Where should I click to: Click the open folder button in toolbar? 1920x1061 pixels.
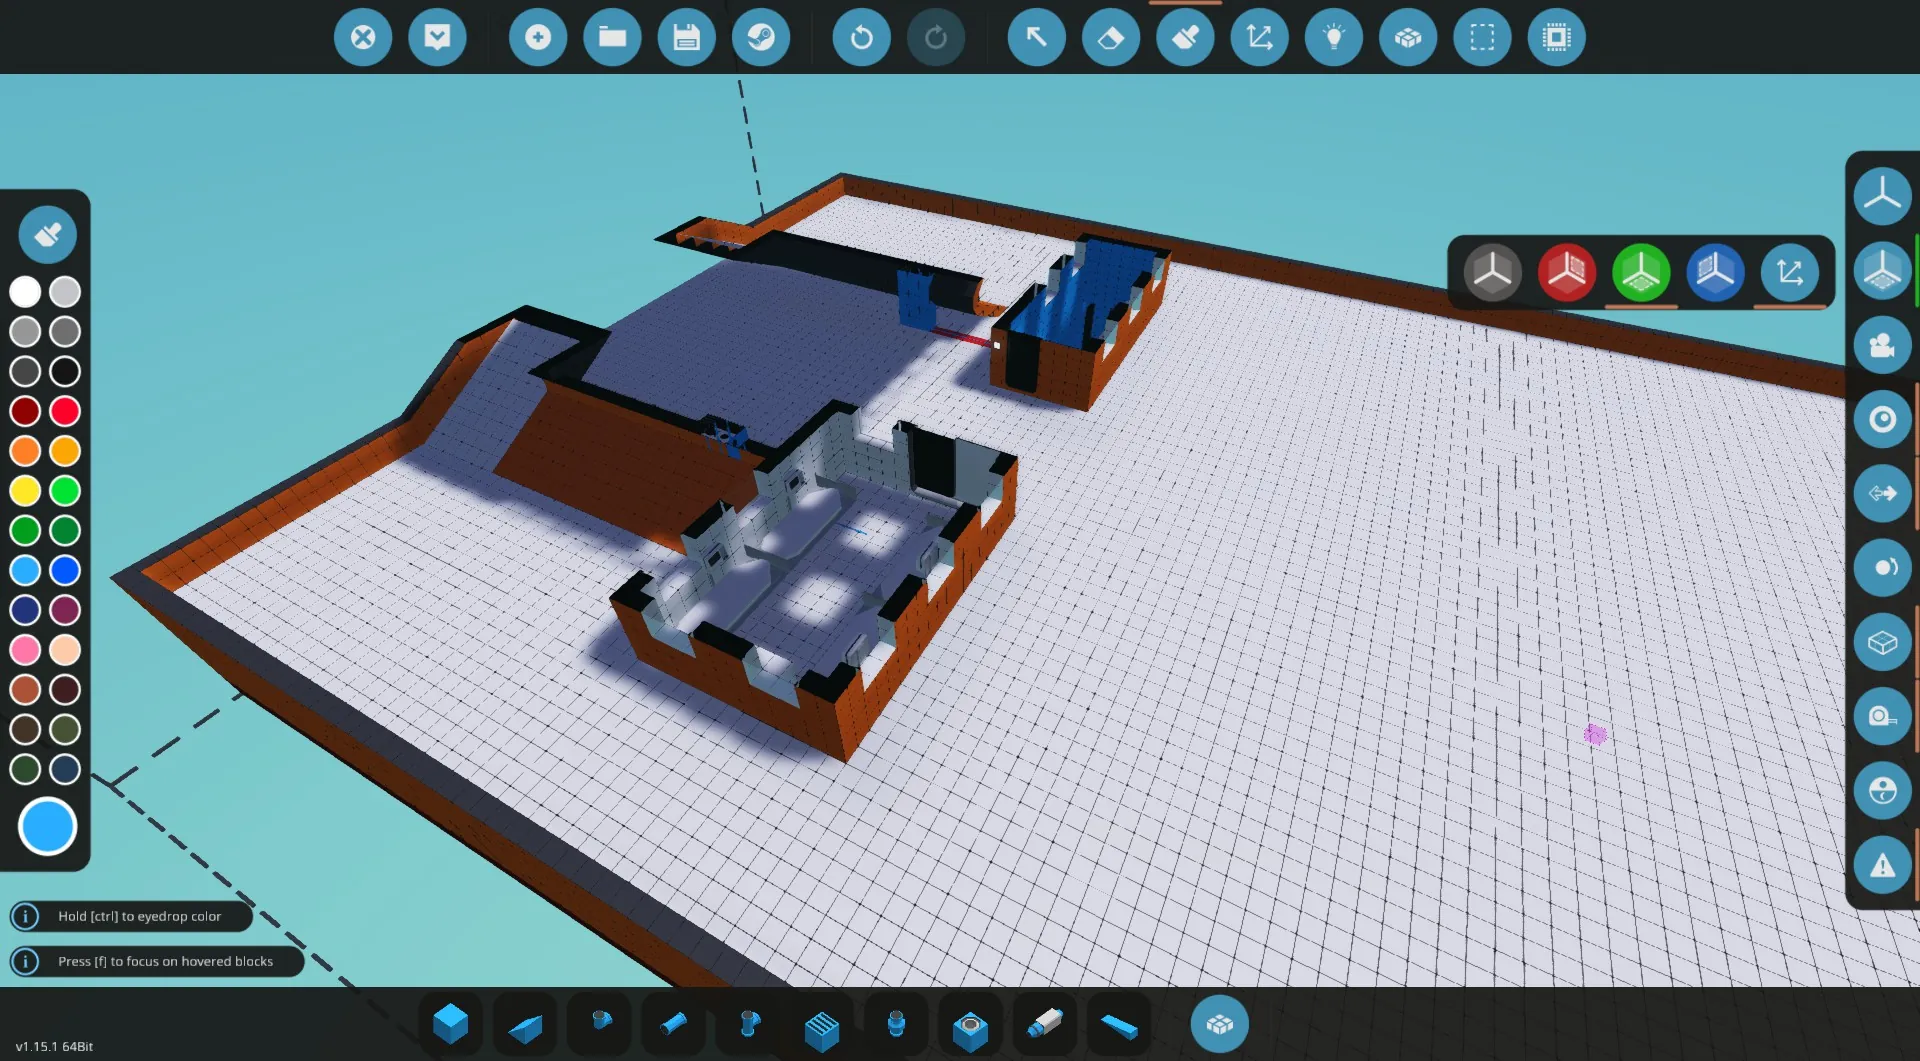tap(612, 38)
